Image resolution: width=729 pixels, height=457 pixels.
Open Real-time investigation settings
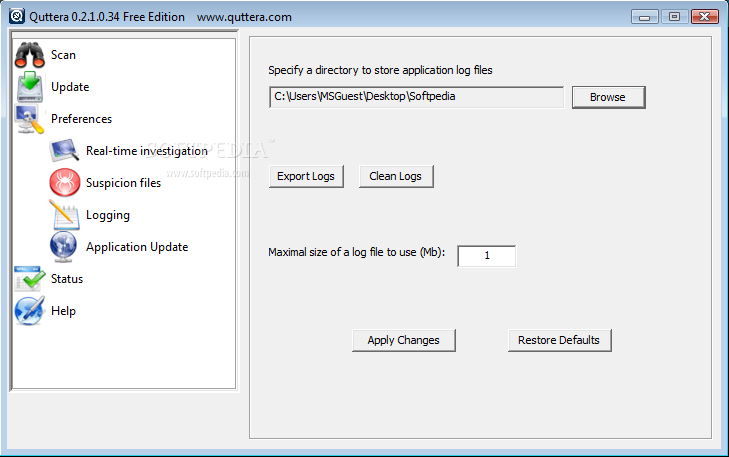pos(147,151)
